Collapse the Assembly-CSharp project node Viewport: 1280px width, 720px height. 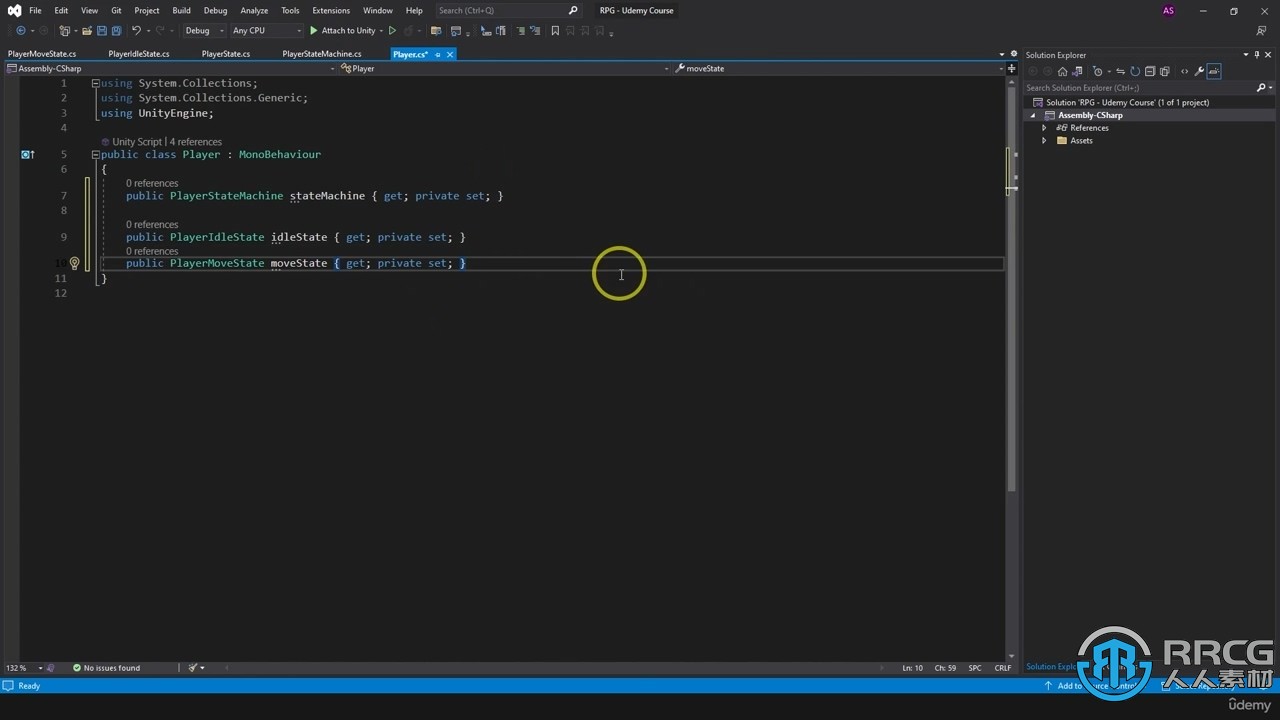(1033, 115)
